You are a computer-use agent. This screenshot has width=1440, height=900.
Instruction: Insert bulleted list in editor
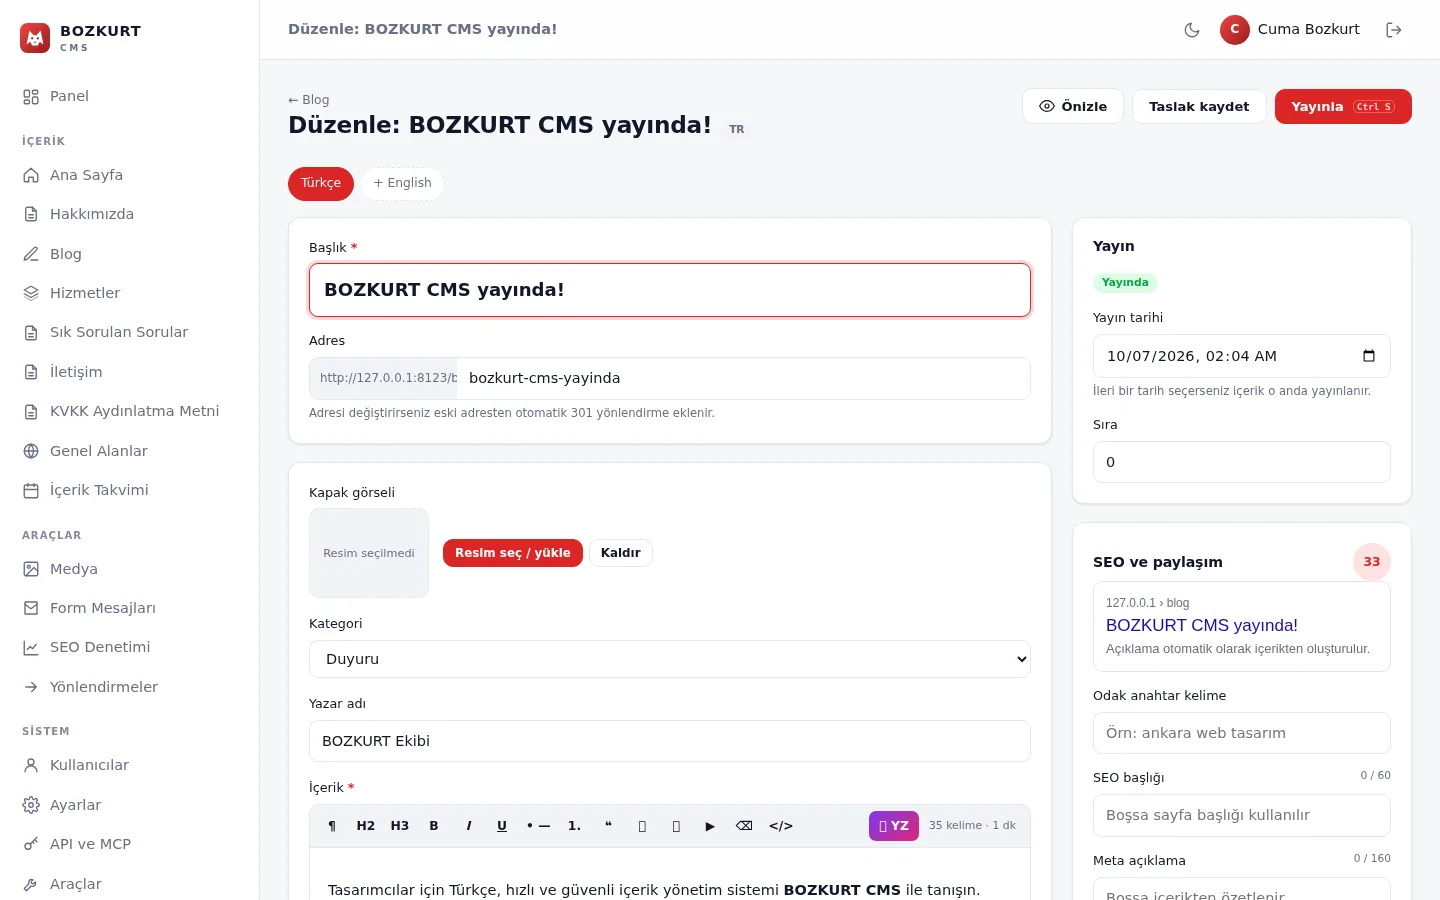click(x=538, y=826)
